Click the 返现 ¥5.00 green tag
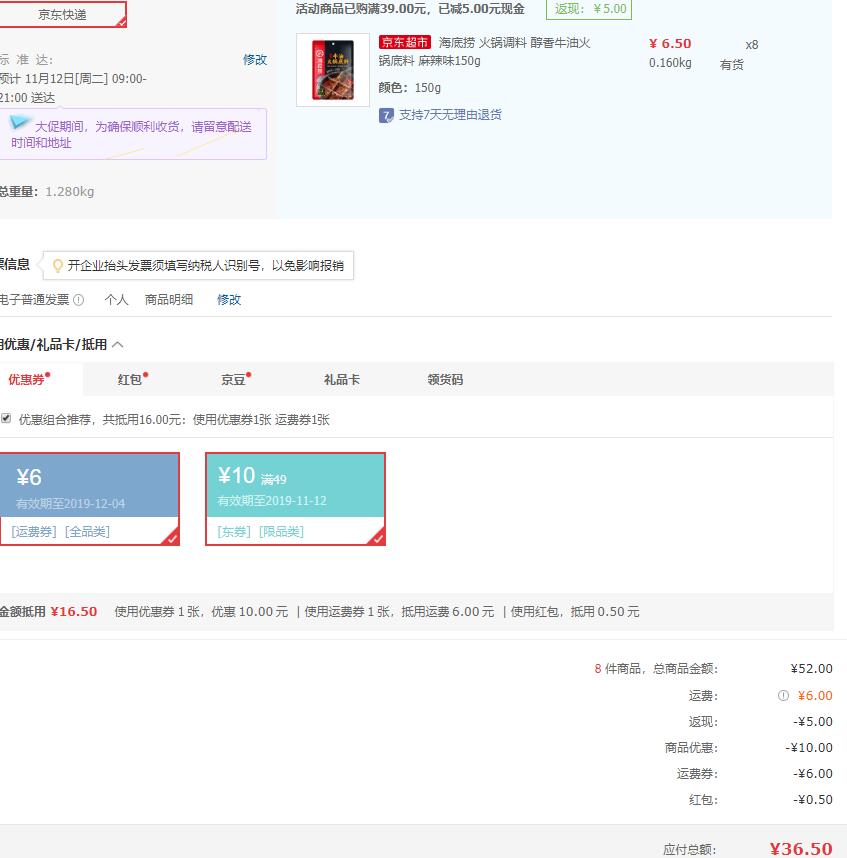The width and height of the screenshot is (847, 858). click(x=589, y=9)
